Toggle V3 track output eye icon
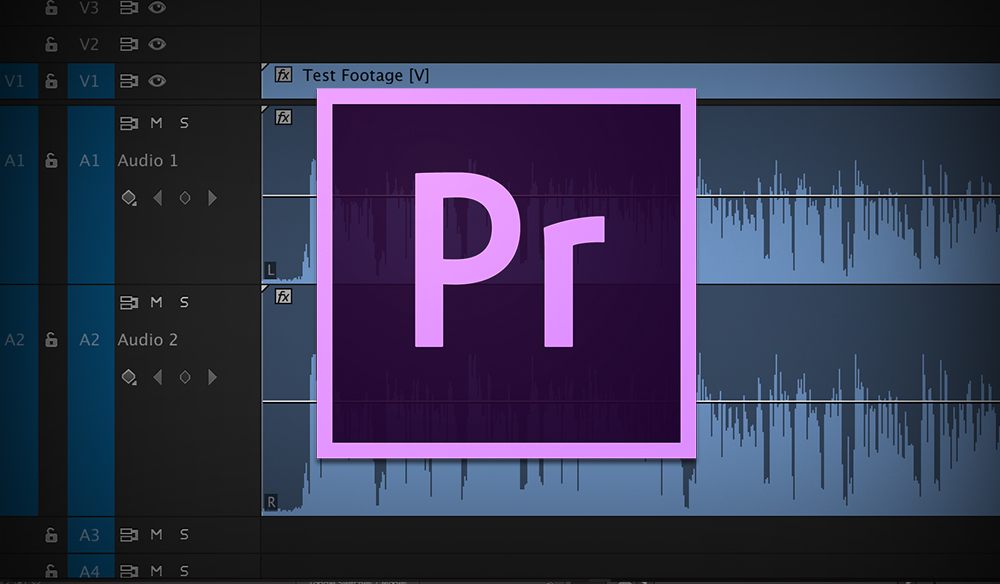Image resolution: width=1000 pixels, height=584 pixels. (x=156, y=8)
